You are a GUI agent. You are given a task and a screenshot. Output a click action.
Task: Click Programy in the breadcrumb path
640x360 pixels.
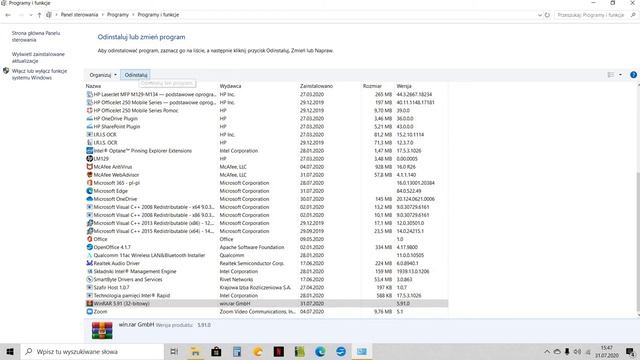click(118, 15)
